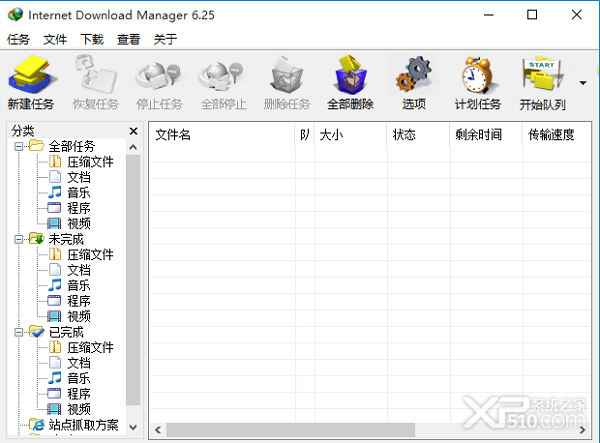Click the download list horizontal scrollbar thumb
600x443 pixels.
(291, 430)
